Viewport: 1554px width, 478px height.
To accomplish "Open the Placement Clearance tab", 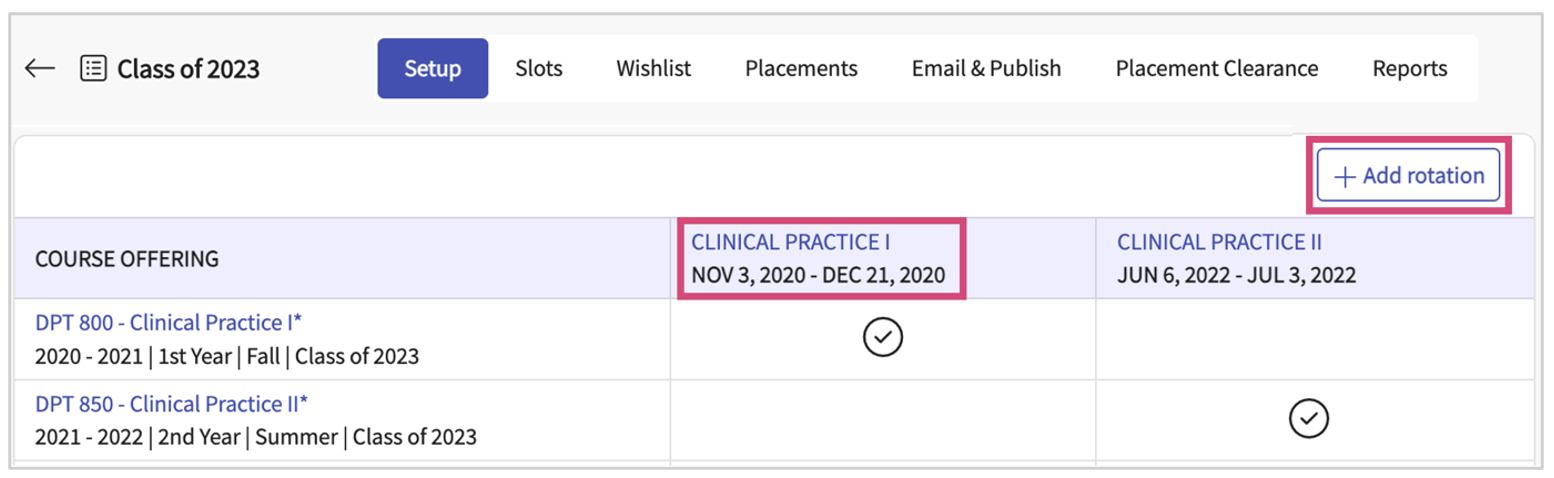I will point(1216,69).
